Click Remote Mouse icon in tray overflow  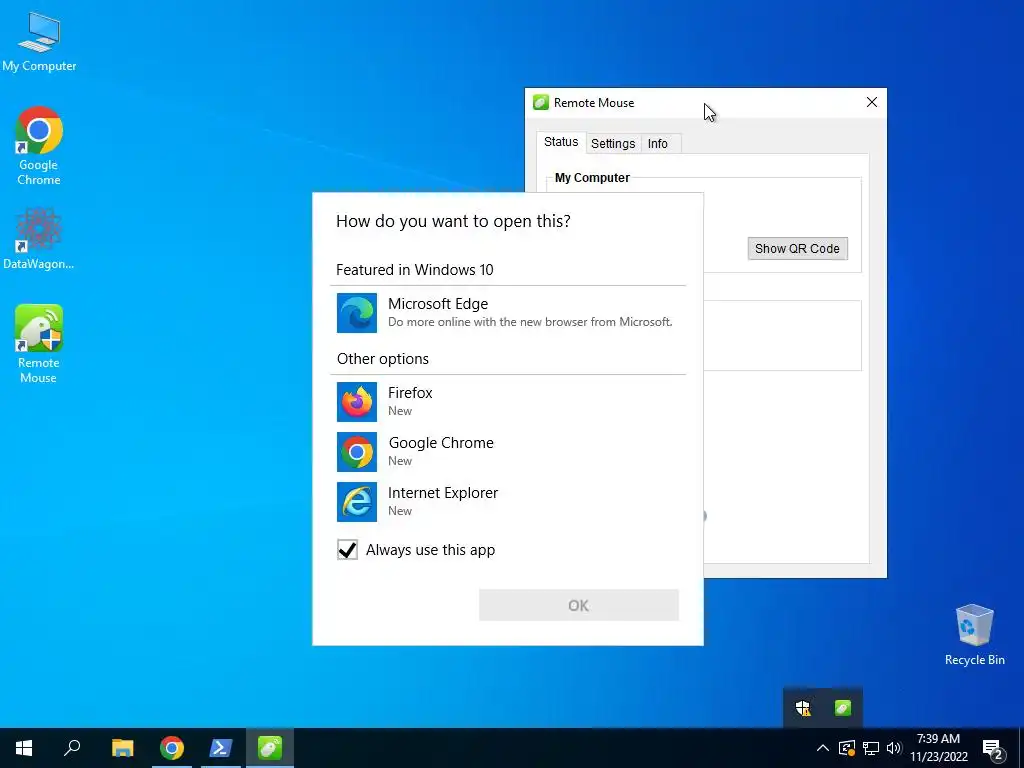coord(843,708)
